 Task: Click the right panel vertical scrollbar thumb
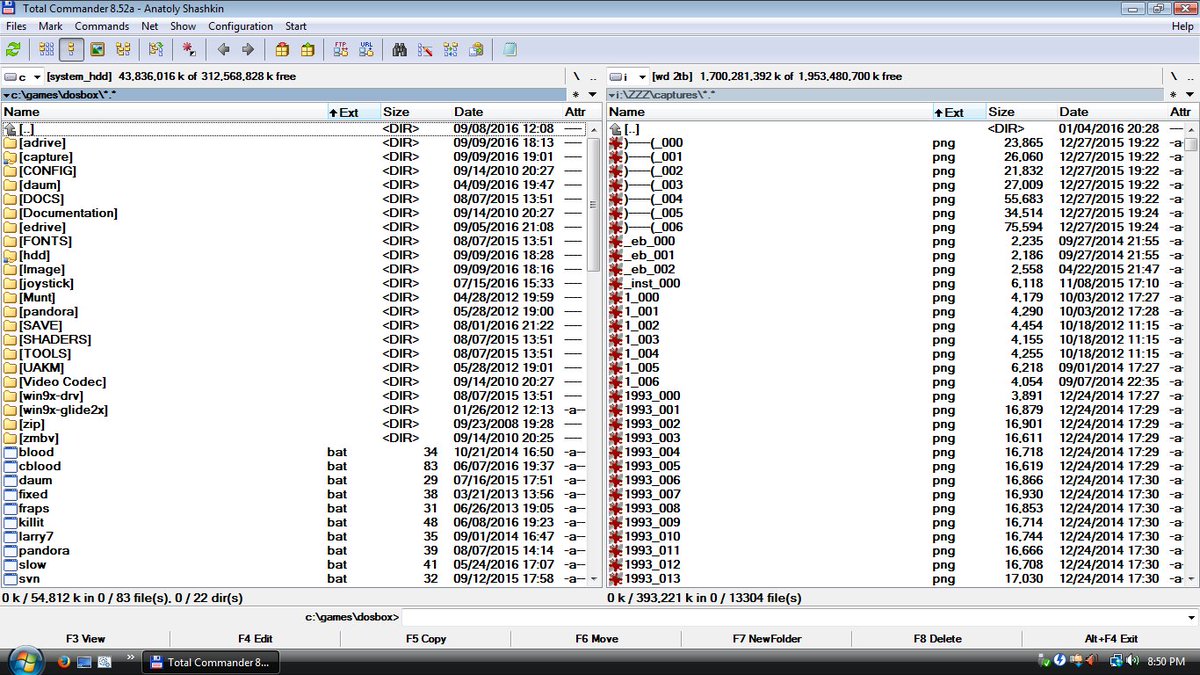pyautogui.click(x=1191, y=143)
